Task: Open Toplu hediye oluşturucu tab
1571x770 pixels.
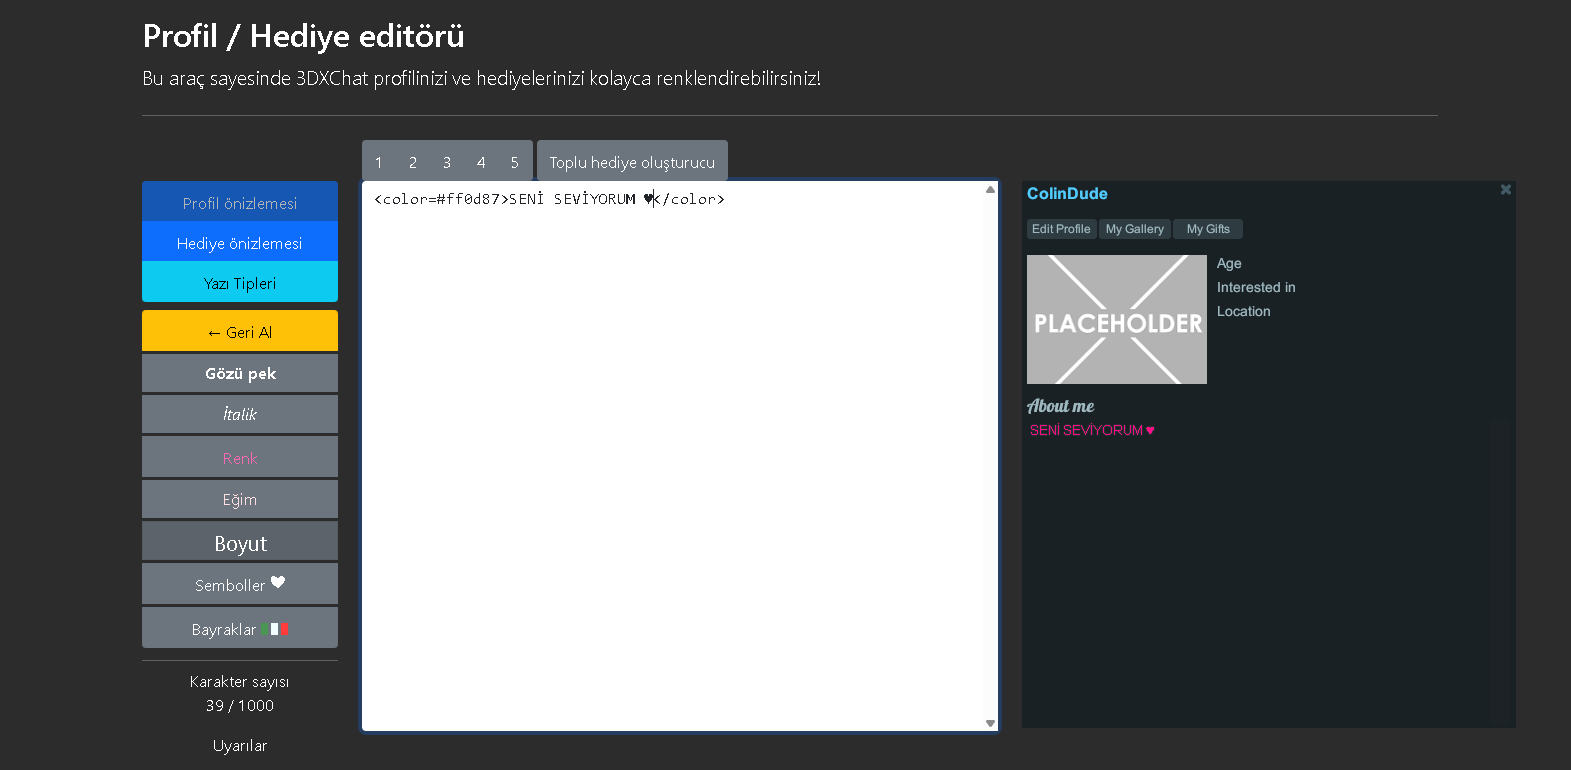Action: pyautogui.click(x=632, y=162)
